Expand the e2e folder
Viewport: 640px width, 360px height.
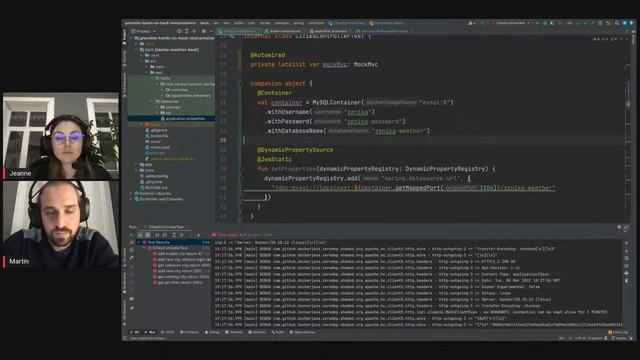pos(137,164)
